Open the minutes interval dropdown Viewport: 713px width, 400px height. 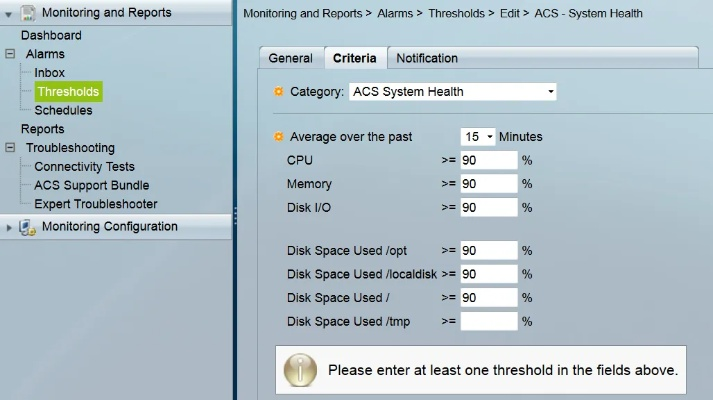(477, 137)
